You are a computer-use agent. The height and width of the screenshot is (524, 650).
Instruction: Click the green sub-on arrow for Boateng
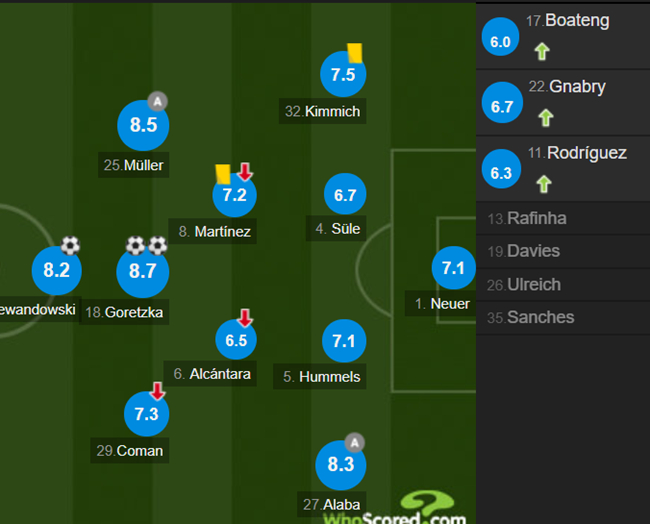(542, 52)
